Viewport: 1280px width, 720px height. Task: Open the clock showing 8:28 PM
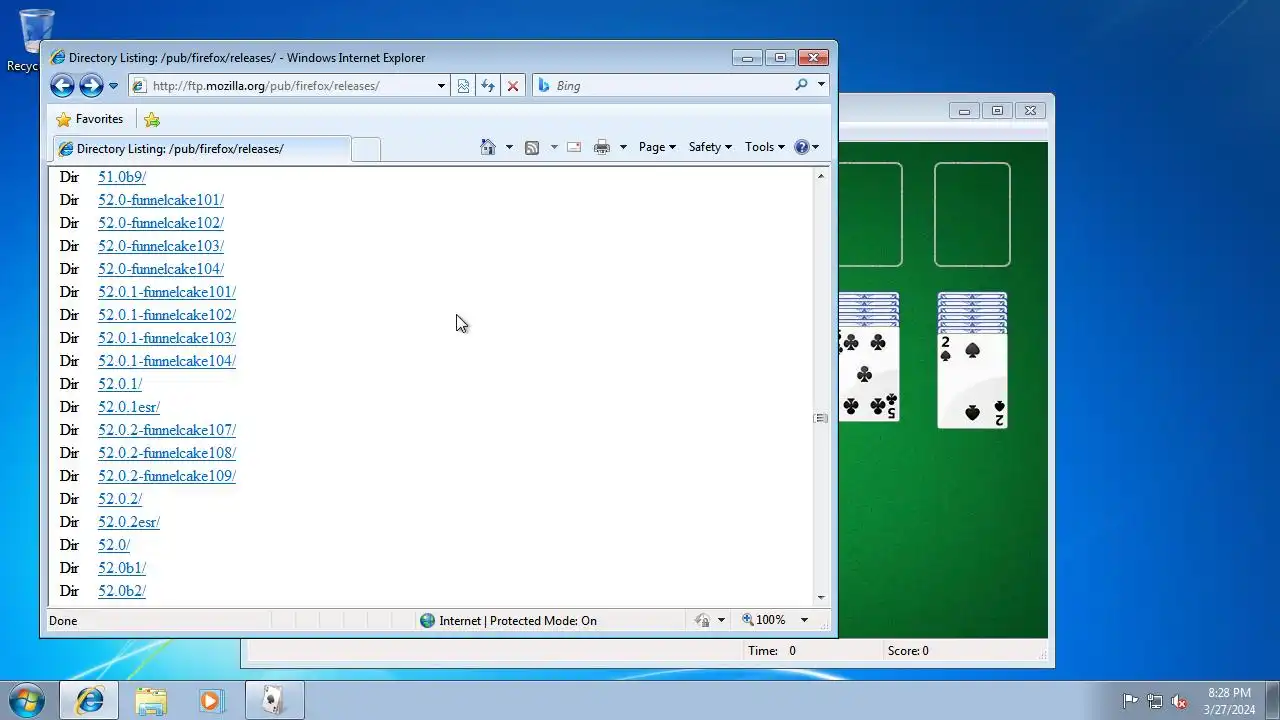pyautogui.click(x=1229, y=701)
